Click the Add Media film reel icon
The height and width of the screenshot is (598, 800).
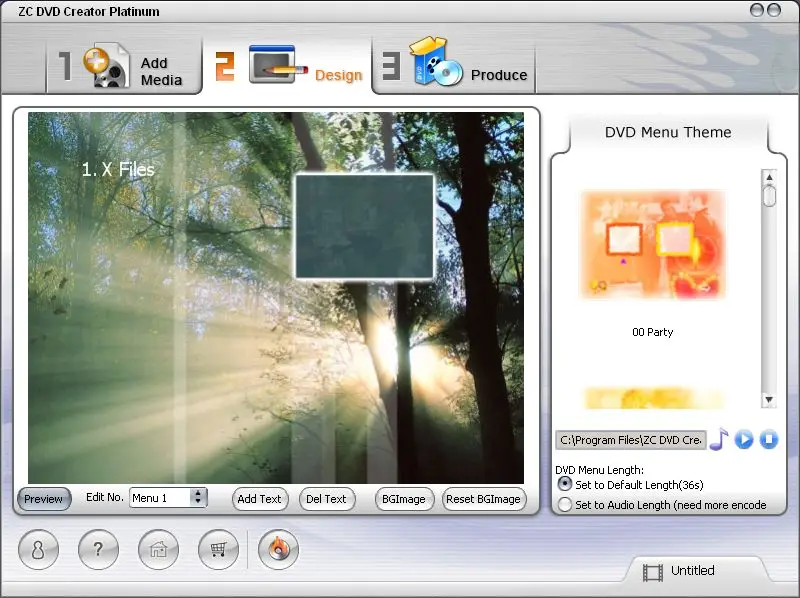(x=106, y=67)
